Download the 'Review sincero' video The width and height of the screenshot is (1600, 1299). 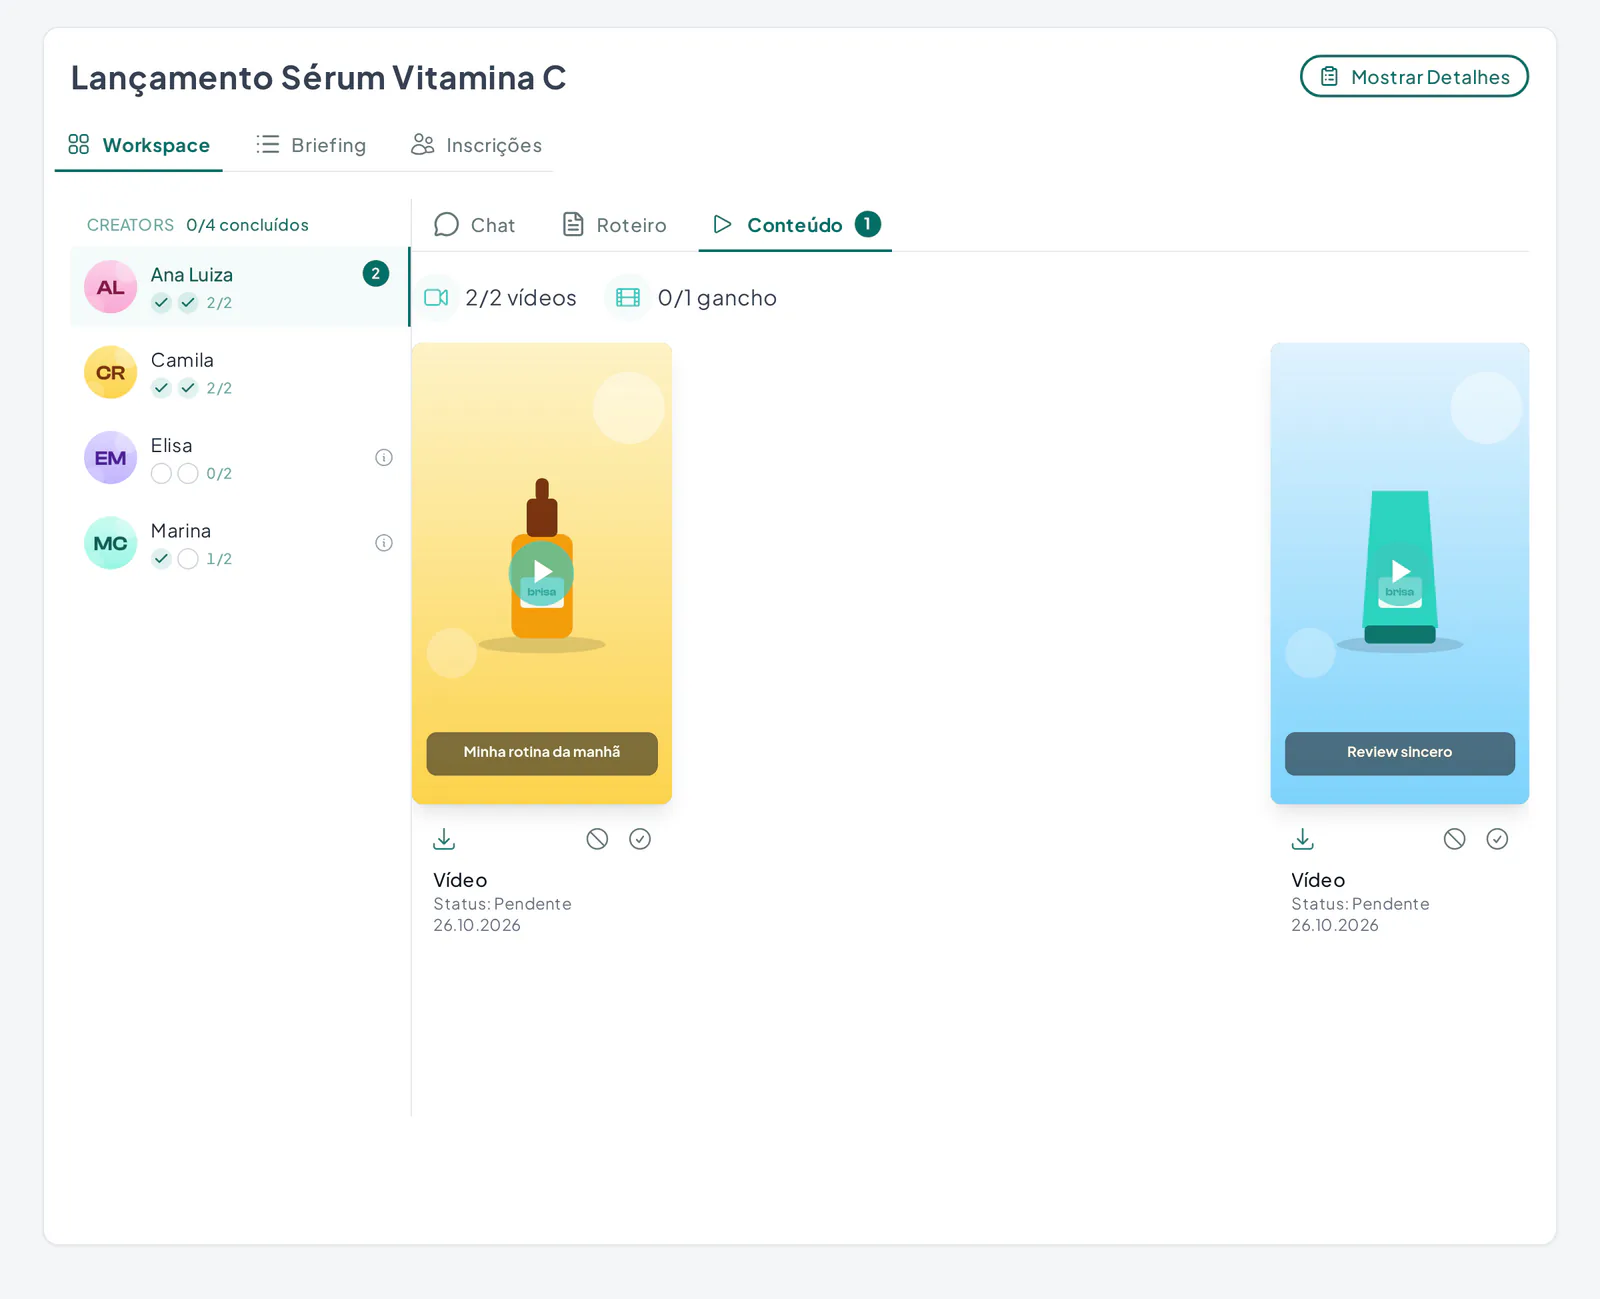[1302, 839]
